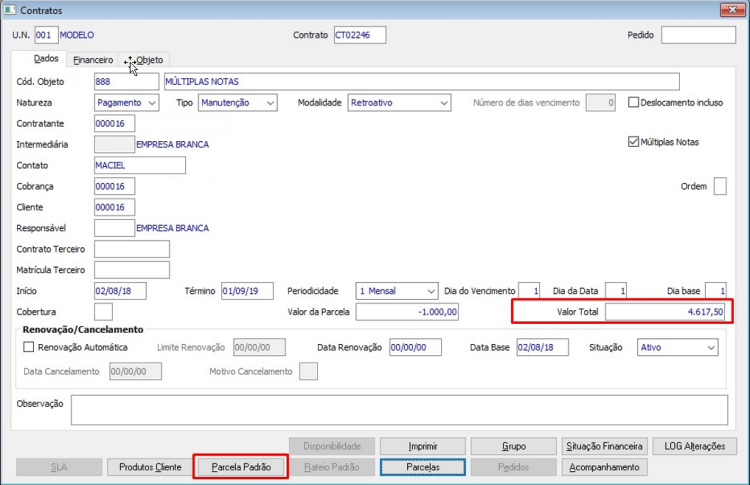Close the Contratos window

[732, 10]
